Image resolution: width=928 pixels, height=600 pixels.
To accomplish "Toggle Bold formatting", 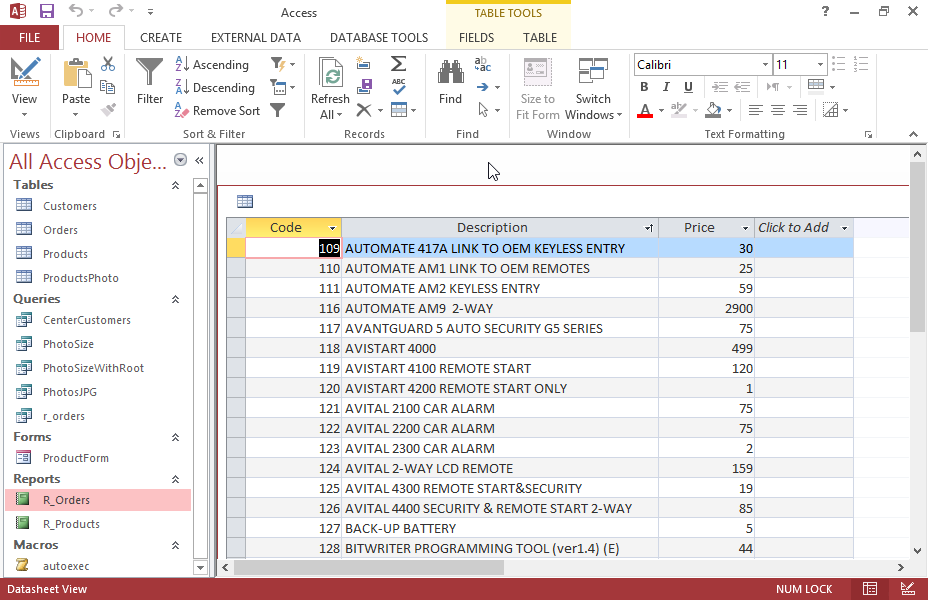I will point(644,87).
